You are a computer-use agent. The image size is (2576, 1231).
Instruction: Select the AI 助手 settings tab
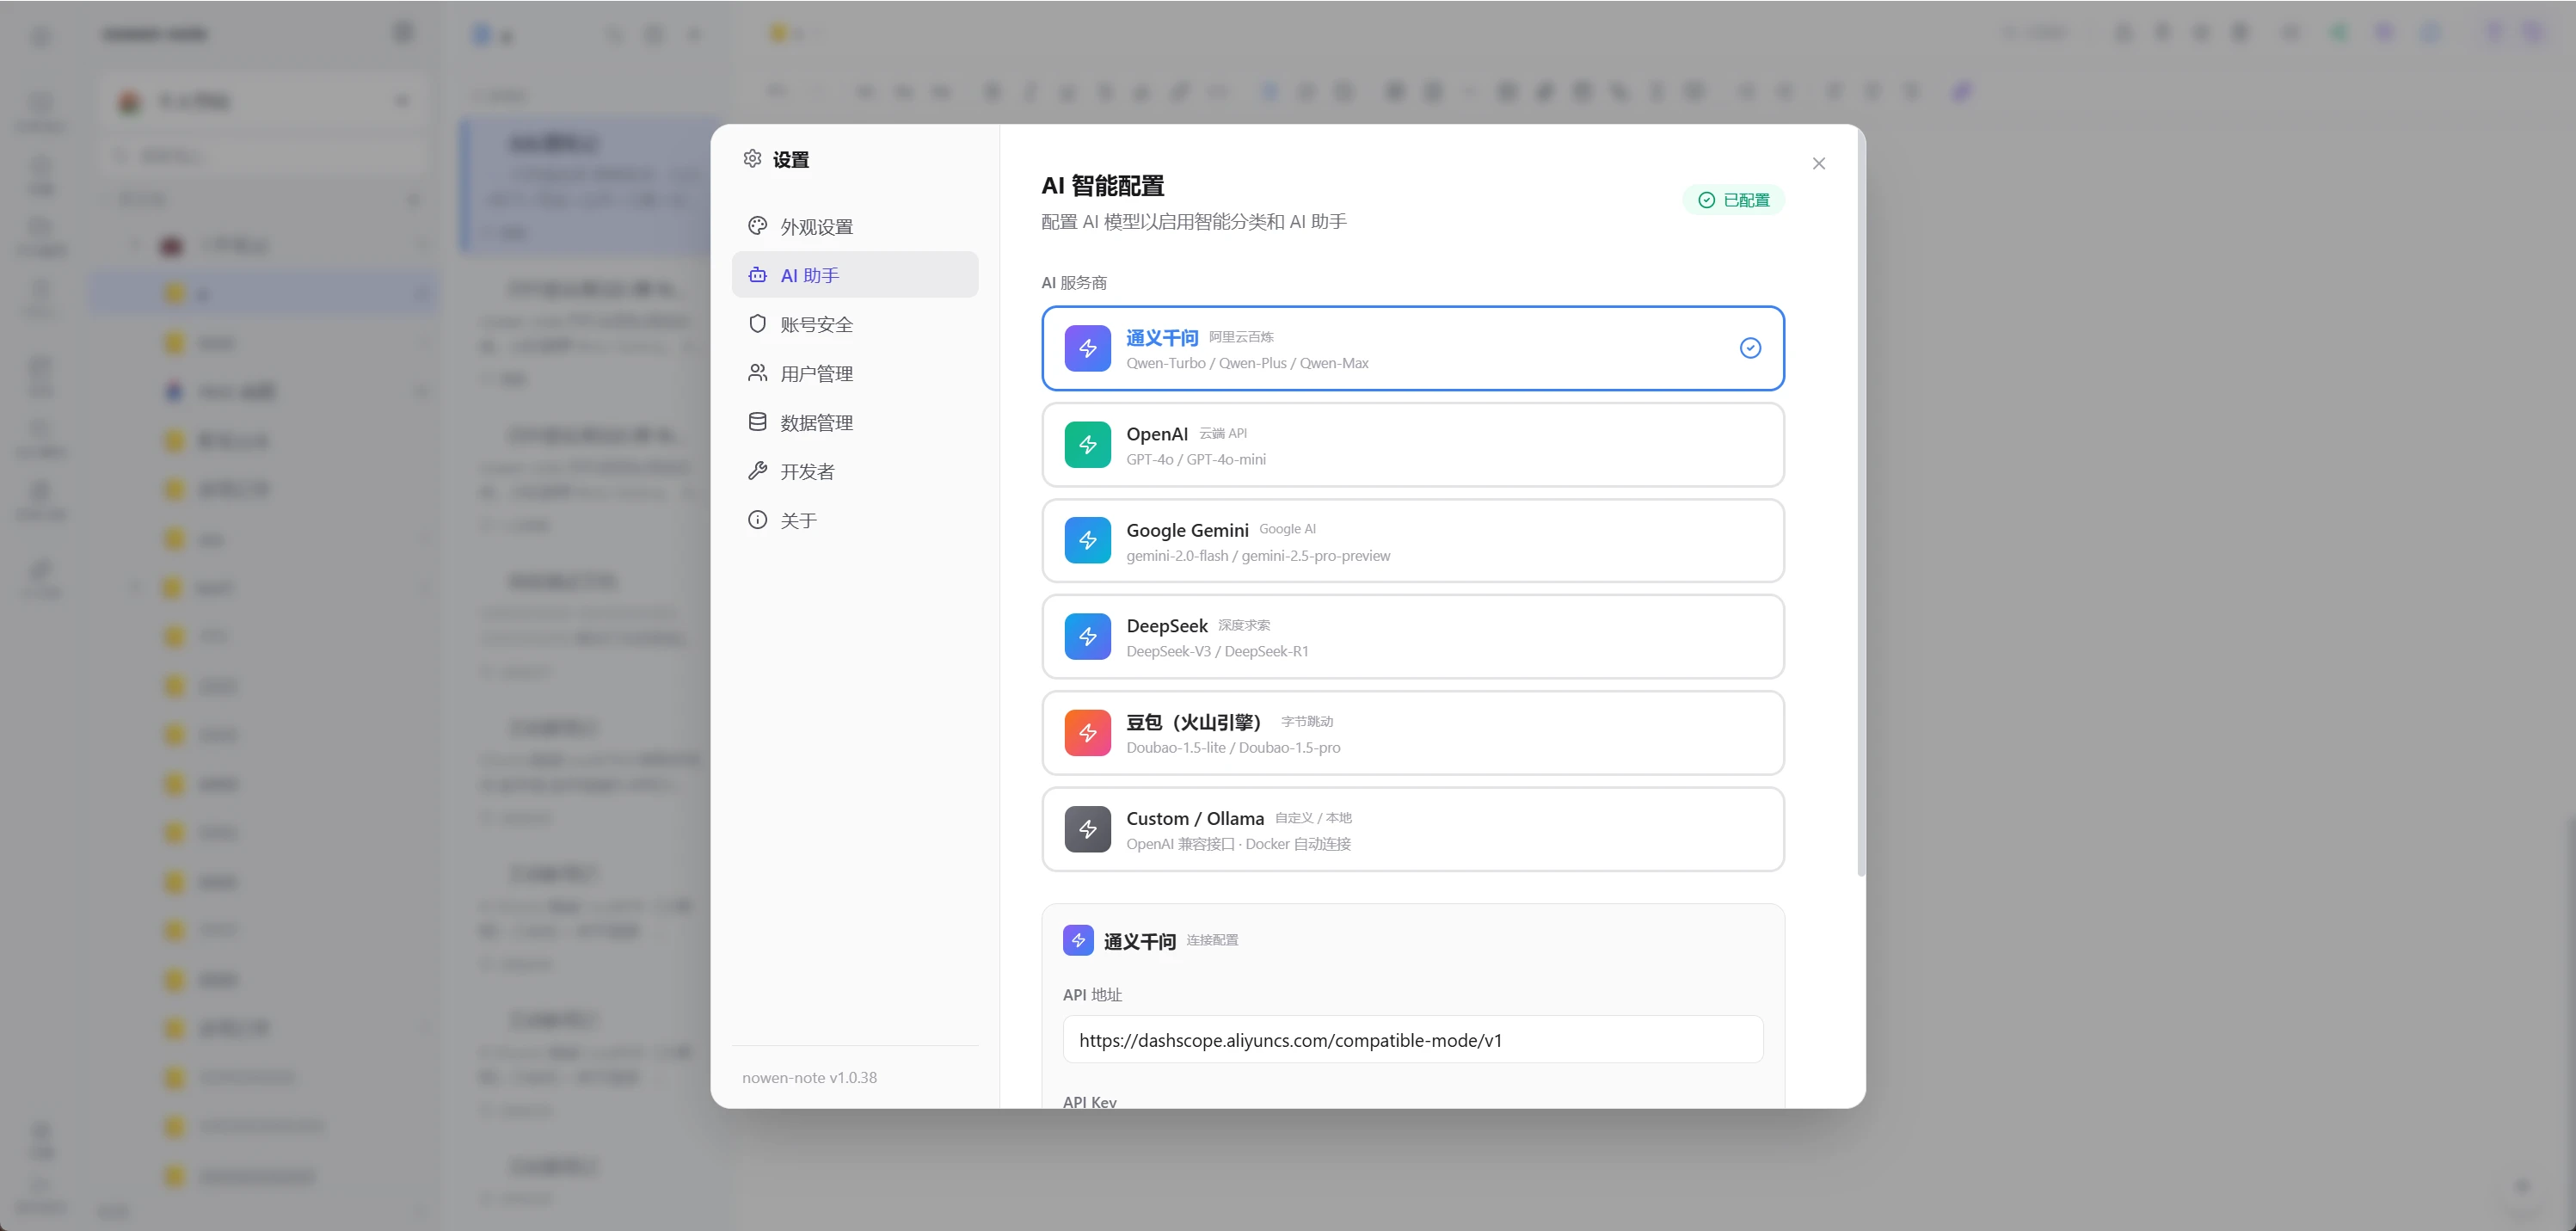point(855,275)
